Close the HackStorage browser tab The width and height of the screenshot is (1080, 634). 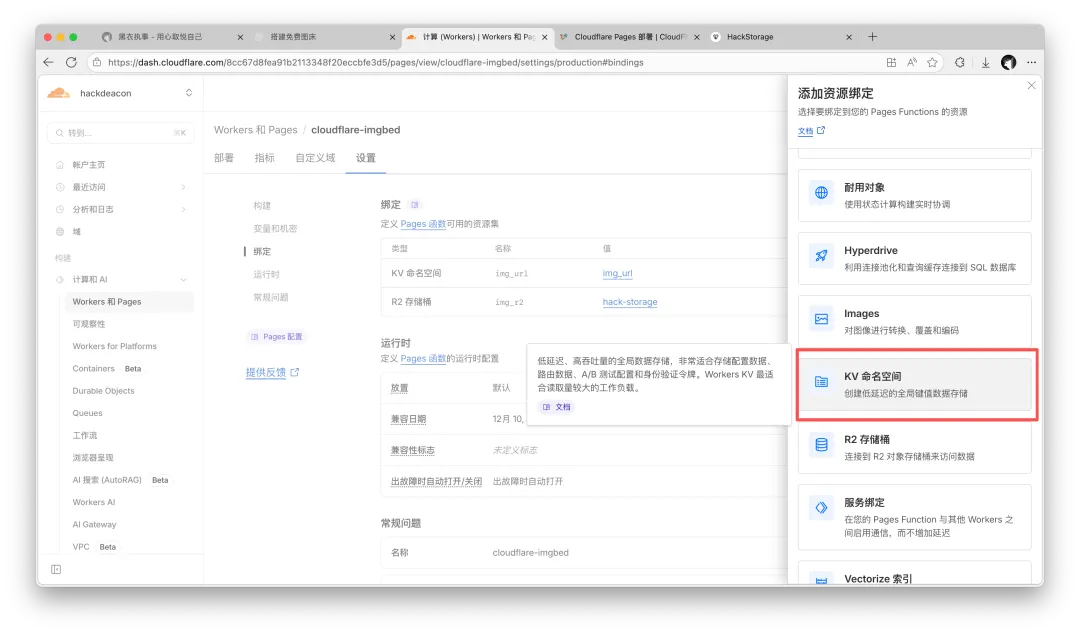tap(849, 37)
